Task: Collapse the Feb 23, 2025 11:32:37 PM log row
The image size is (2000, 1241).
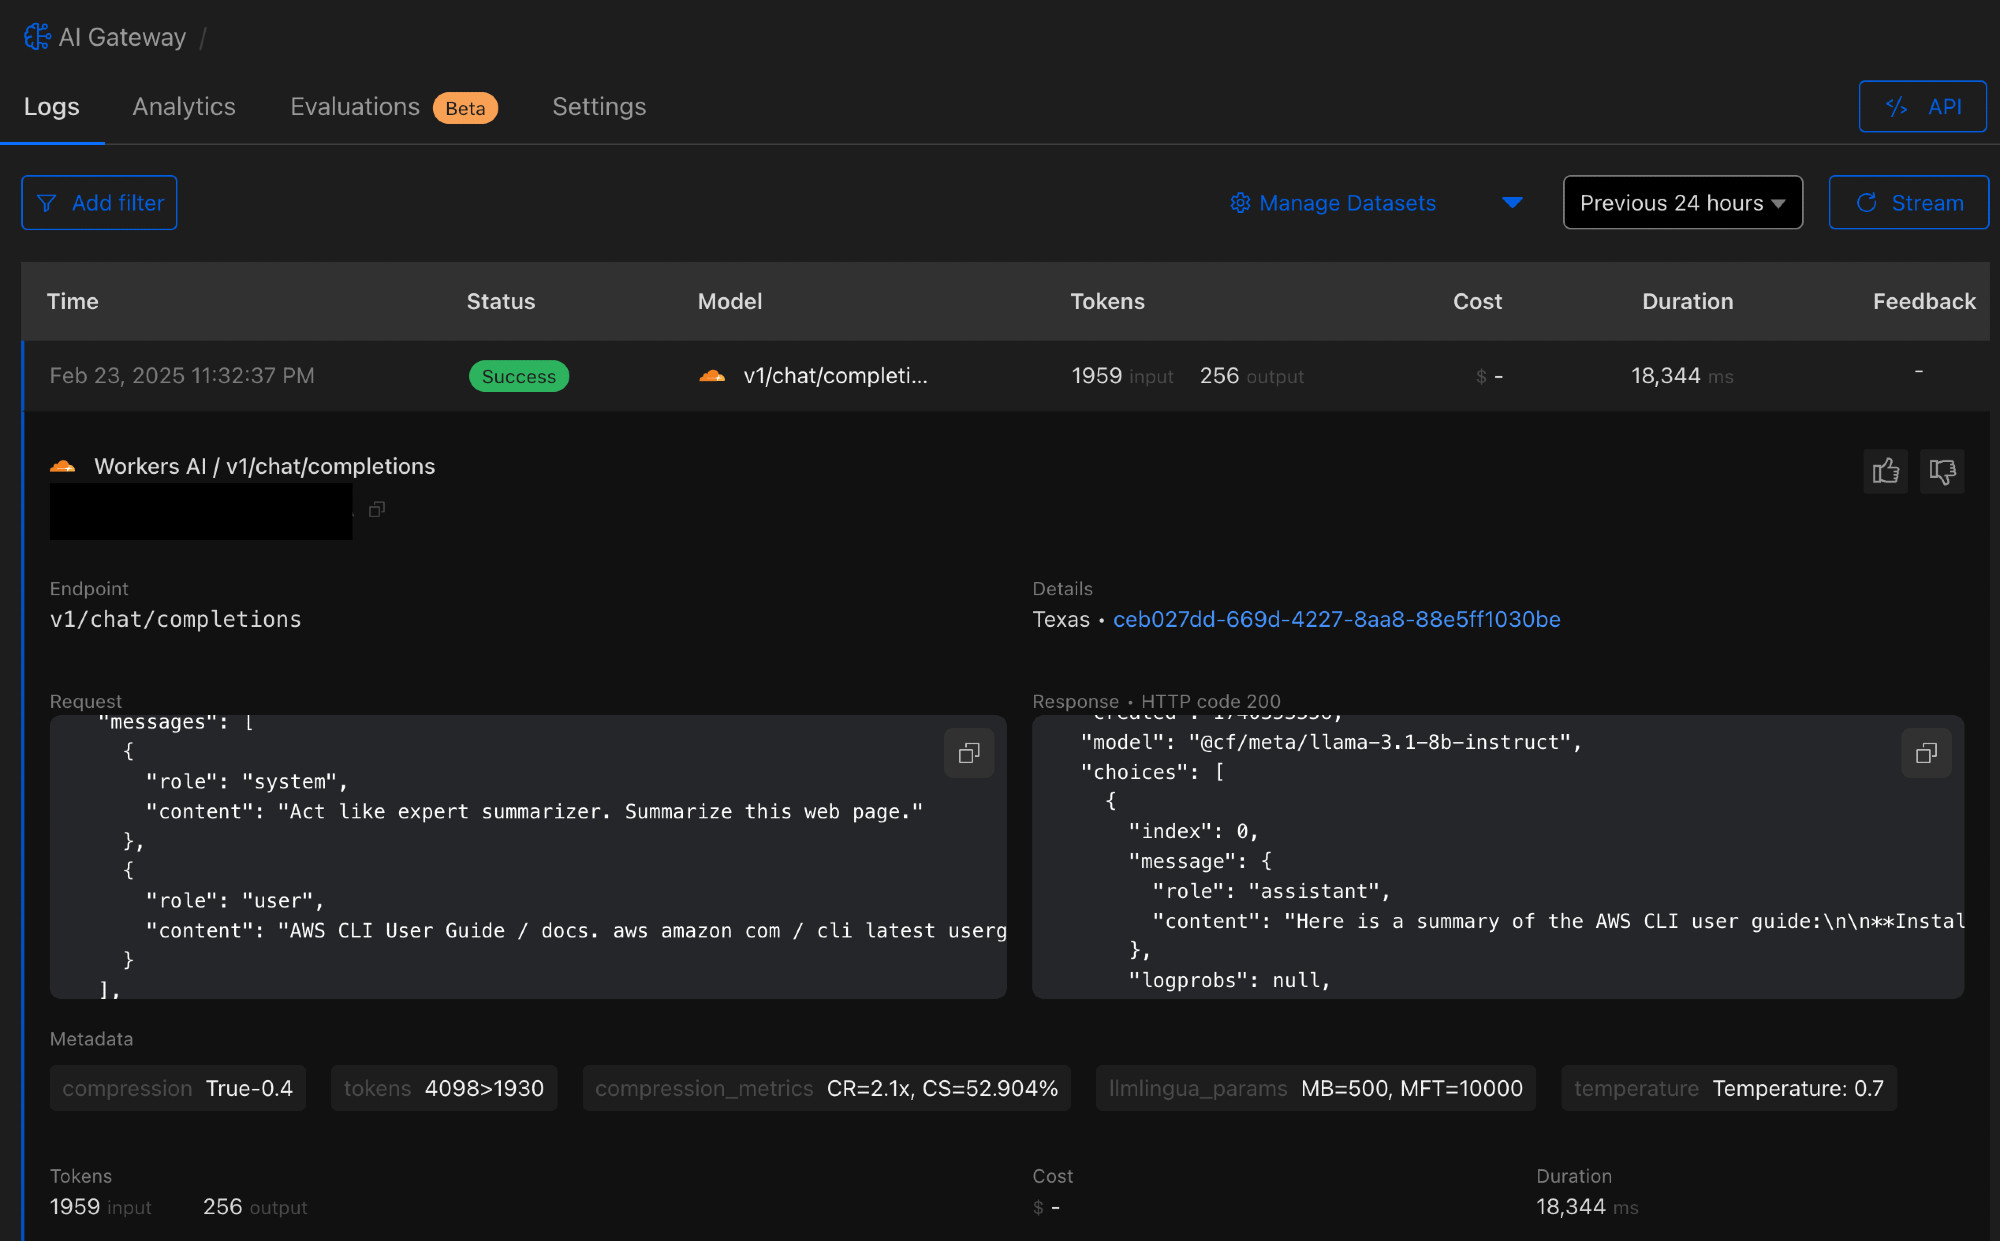Action: 1006,376
